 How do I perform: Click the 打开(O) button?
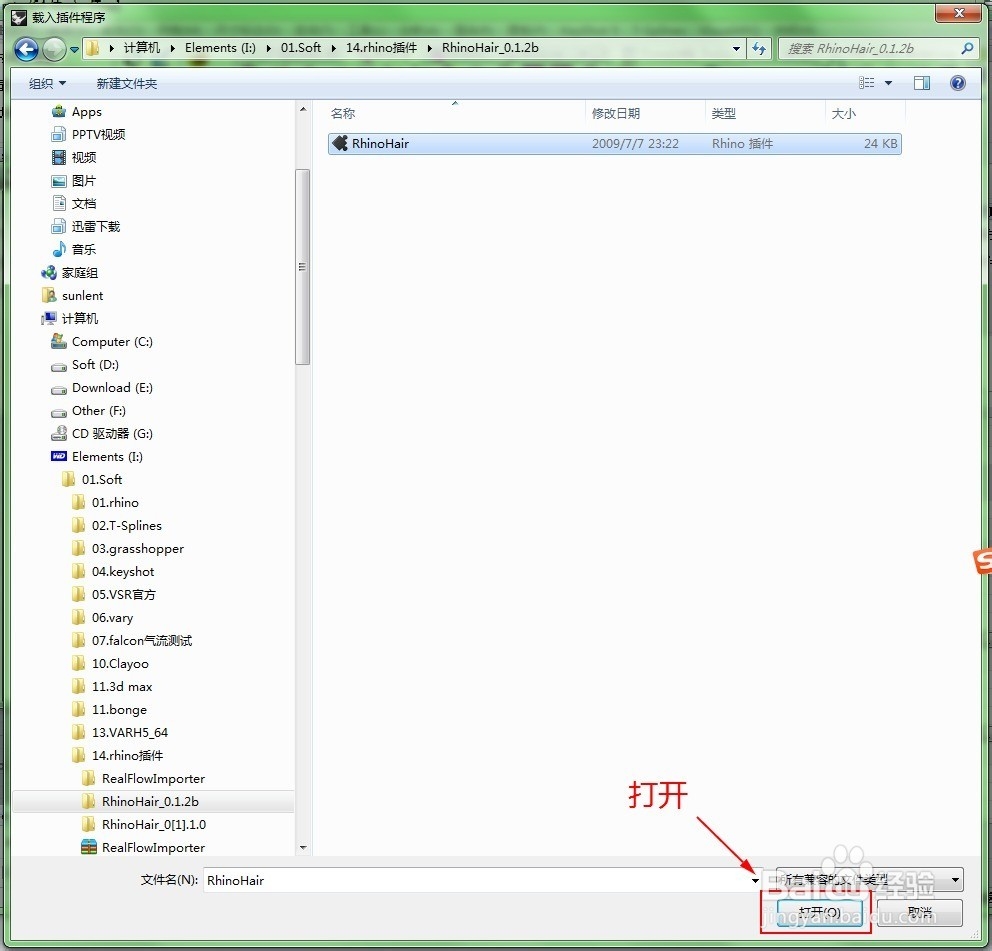pyautogui.click(x=819, y=913)
